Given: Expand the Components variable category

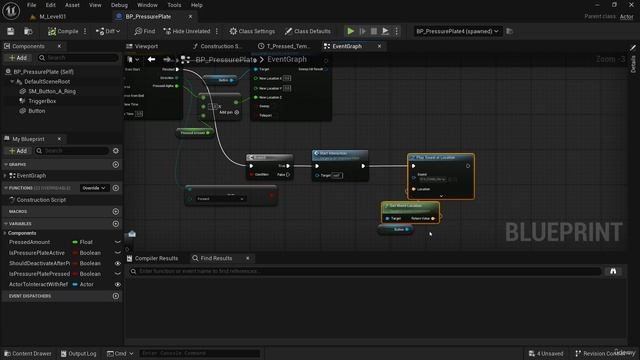Looking at the screenshot, I should [x=5, y=233].
